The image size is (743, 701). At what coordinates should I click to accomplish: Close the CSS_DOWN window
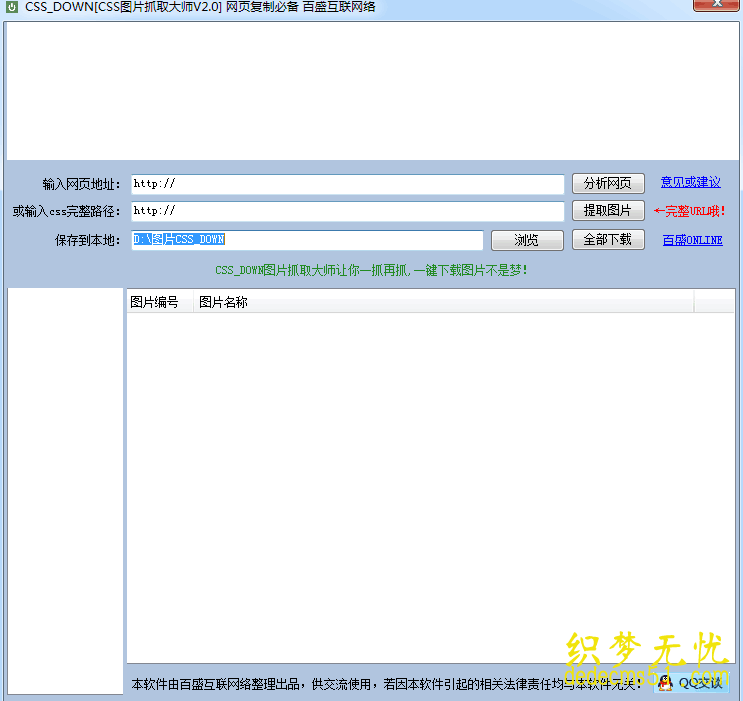click(717, 6)
